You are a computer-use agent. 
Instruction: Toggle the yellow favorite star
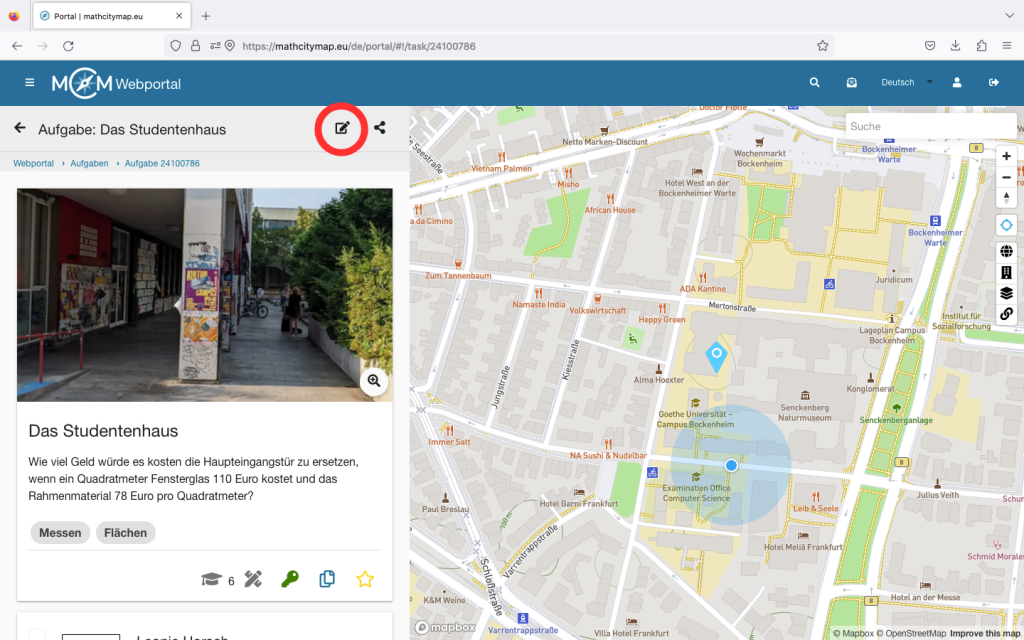pyautogui.click(x=365, y=579)
